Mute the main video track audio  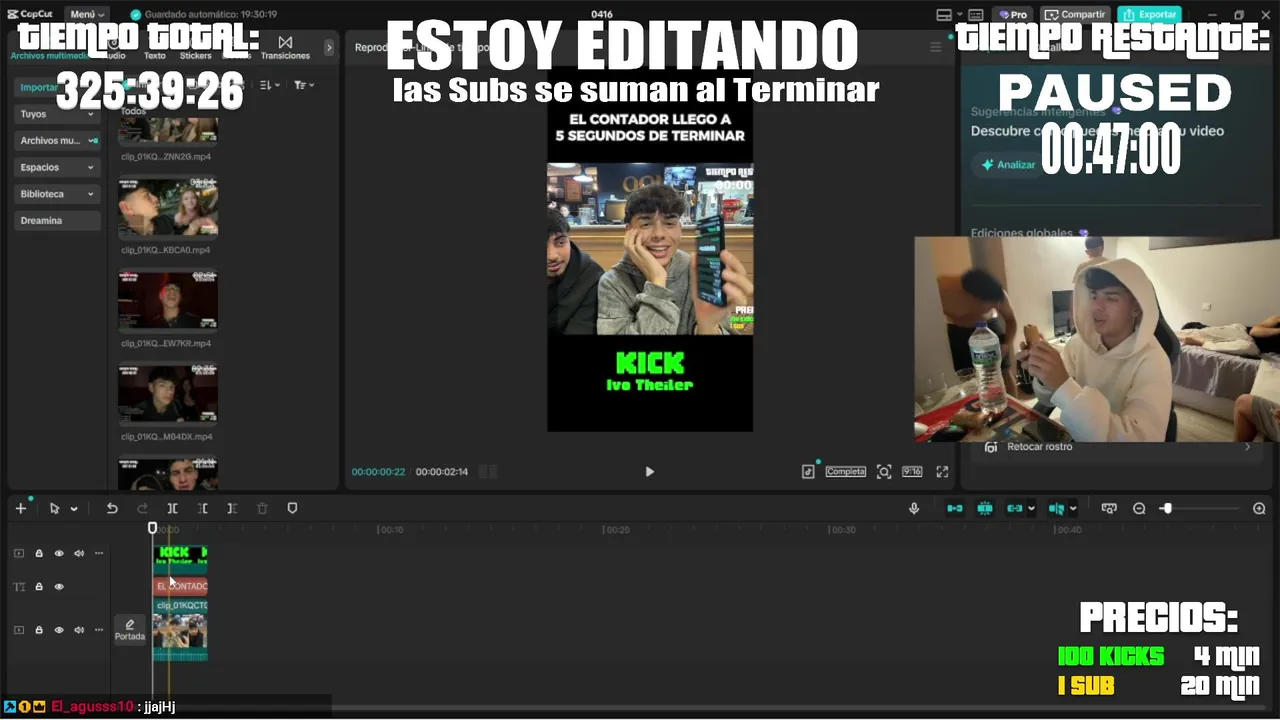[x=79, y=630]
